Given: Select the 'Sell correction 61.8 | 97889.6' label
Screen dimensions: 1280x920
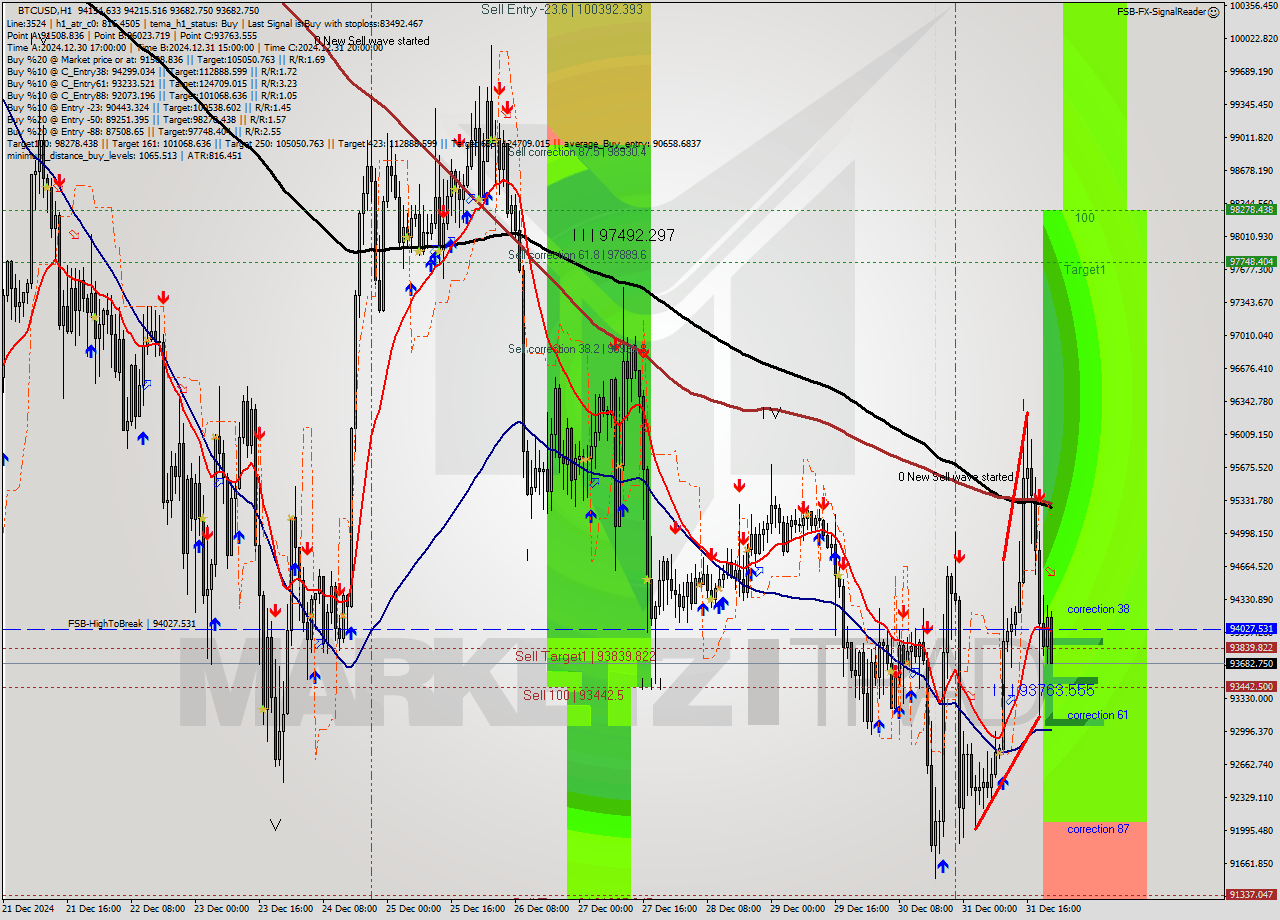Looking at the screenshot, I should [577, 255].
